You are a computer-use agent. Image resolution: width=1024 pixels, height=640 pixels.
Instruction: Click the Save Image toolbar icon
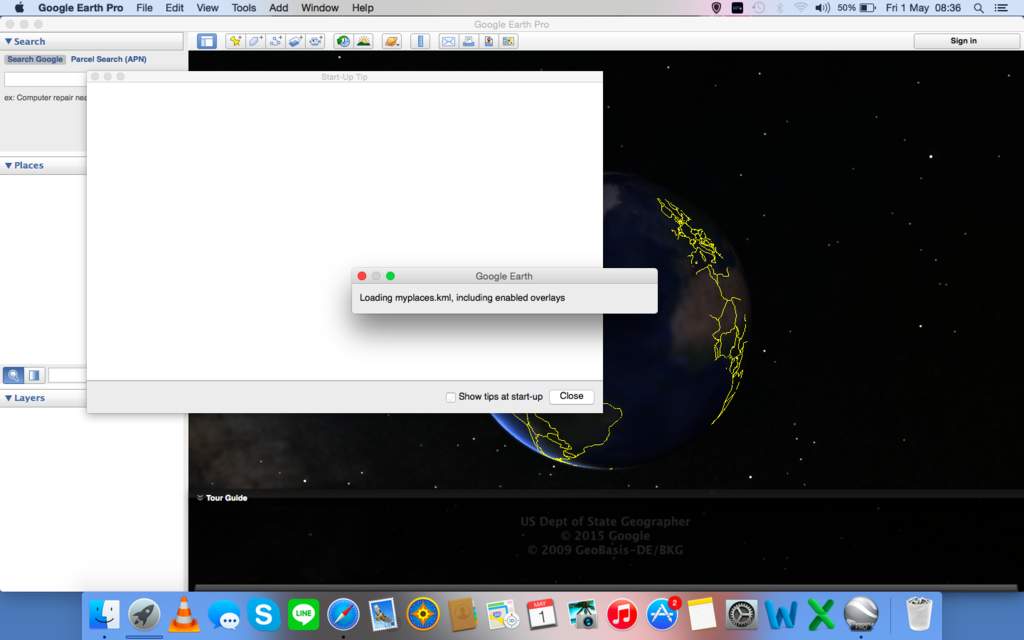tap(488, 41)
